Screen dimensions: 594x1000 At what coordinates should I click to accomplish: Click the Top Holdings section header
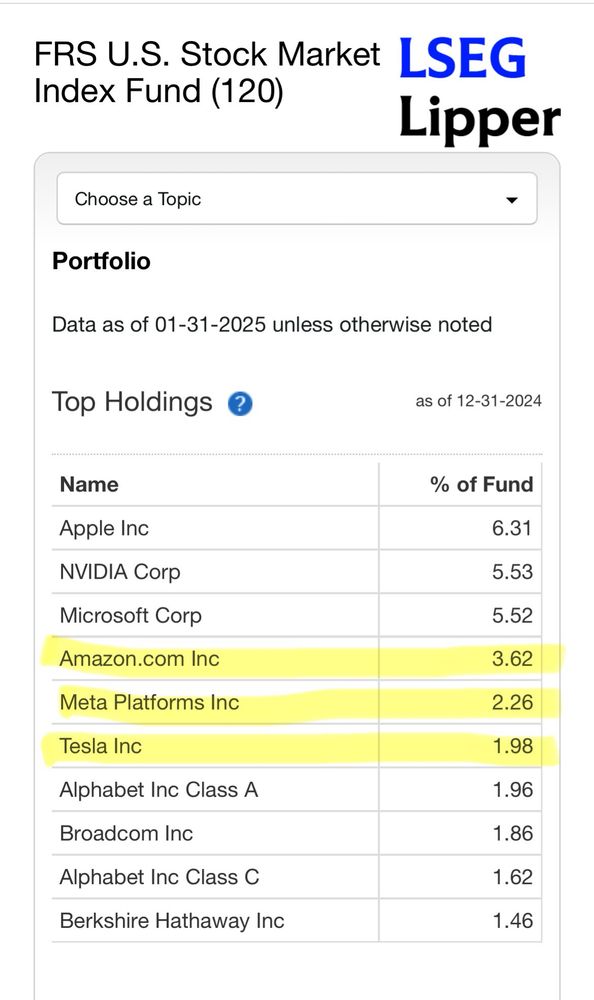pyautogui.click(x=130, y=402)
